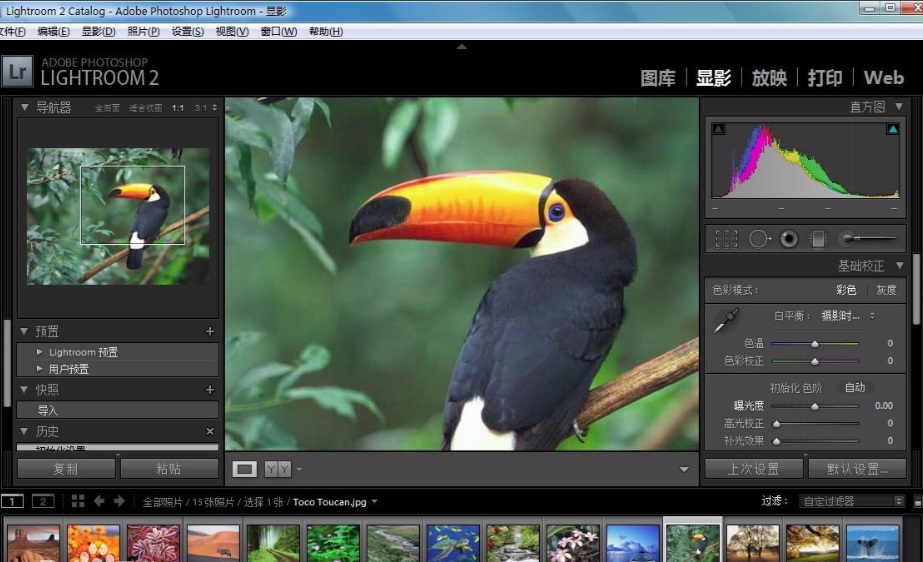Select the spot removal tool
This screenshot has height=562, width=923.
click(759, 238)
